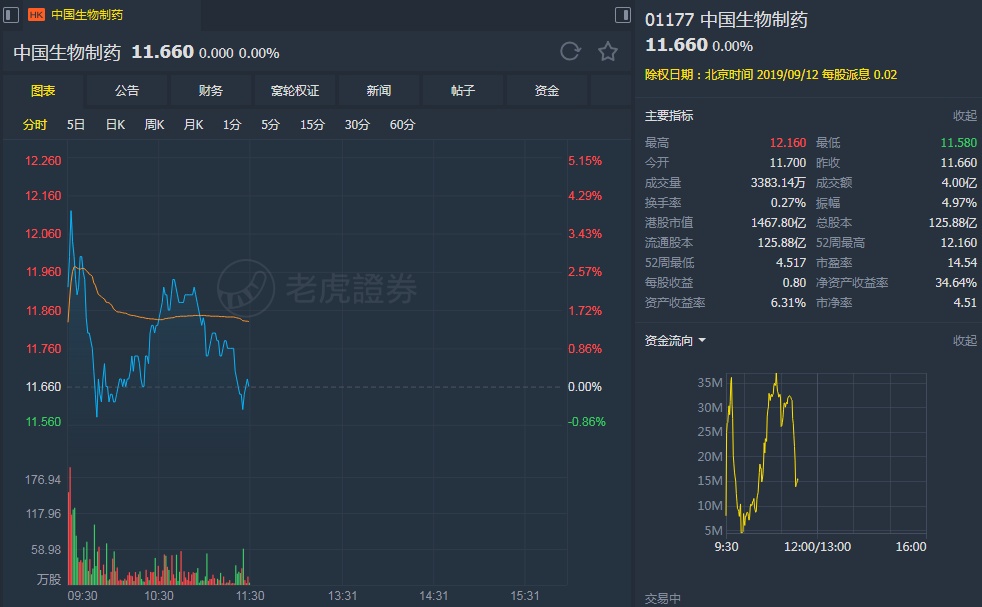Go to the 新闻 tab

pos(379,91)
